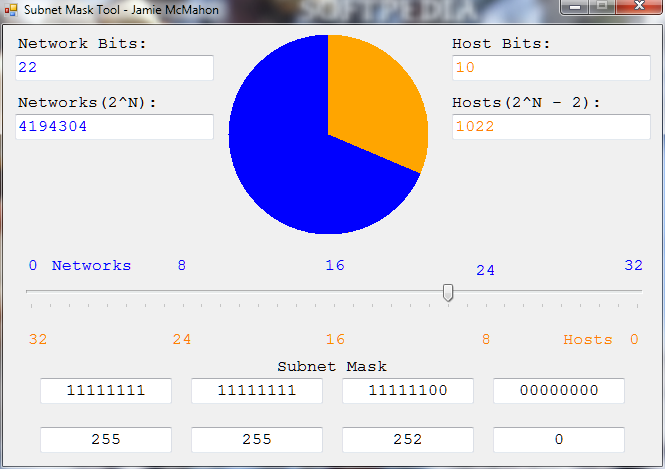This screenshot has width=665, height=469.
Task: Click the blue "Networks" scale label
Action: [92, 265]
